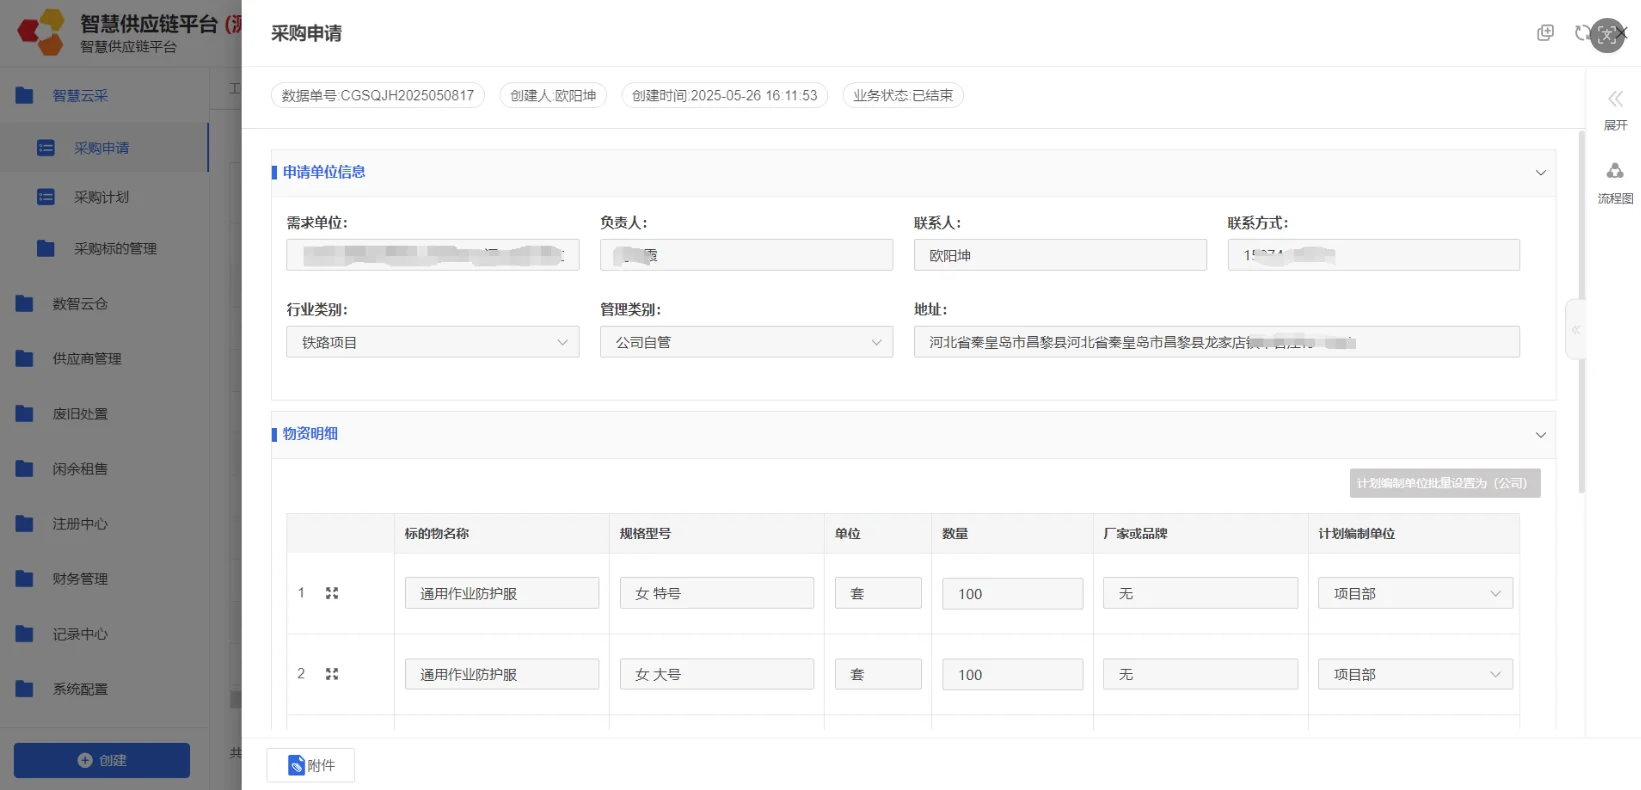1641x790 pixels.
Task: Click the folder icon beside 智慧云采
Action: (x=25, y=95)
